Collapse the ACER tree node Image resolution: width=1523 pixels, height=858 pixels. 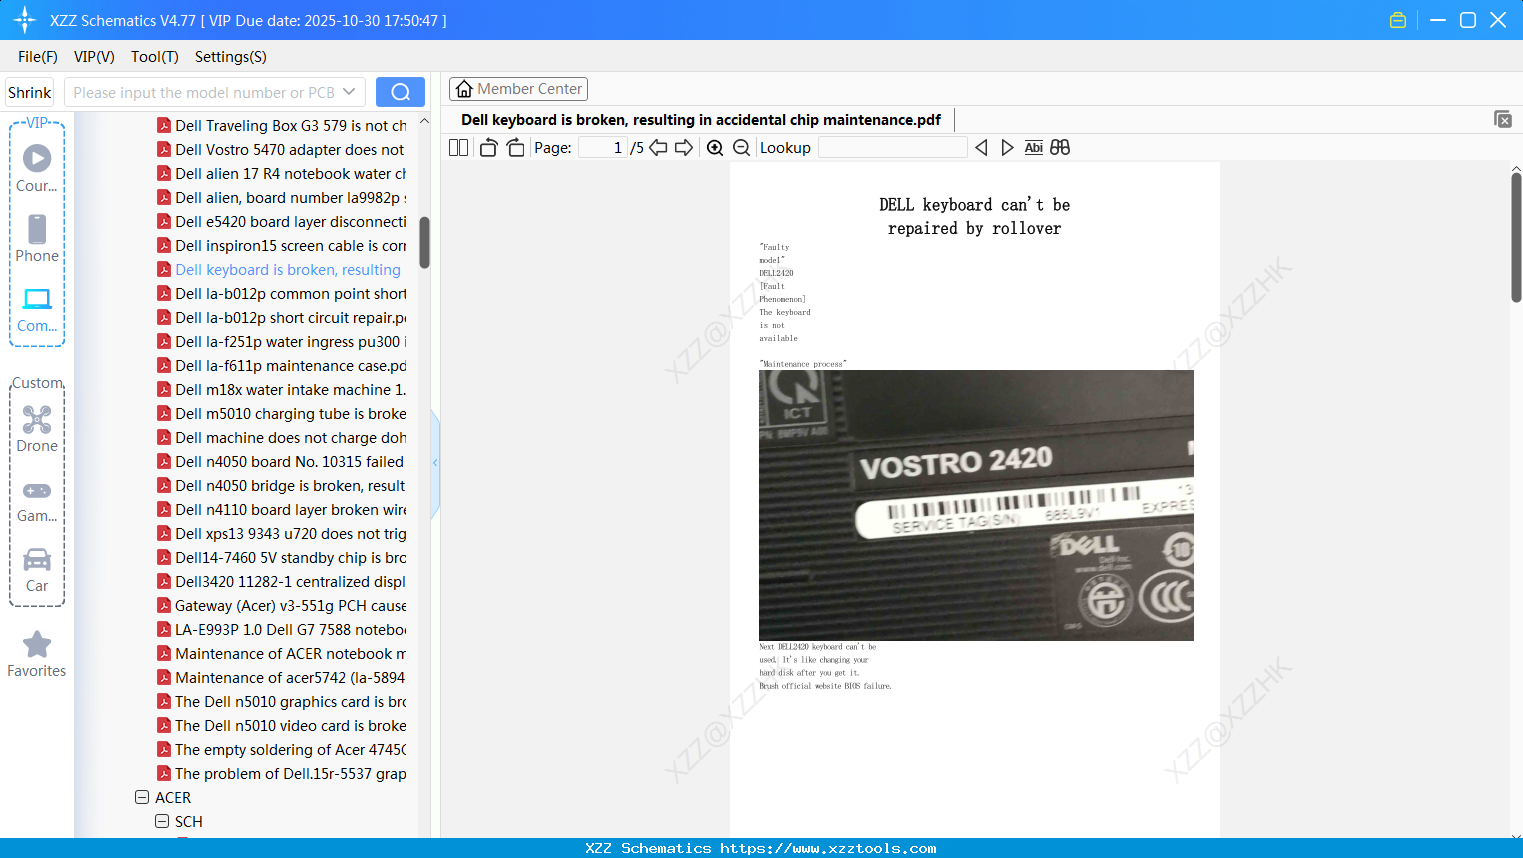coord(142,798)
